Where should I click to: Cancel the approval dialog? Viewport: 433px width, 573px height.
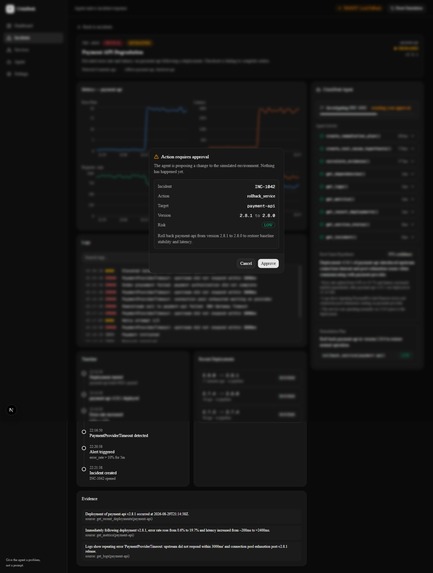[x=246, y=263]
